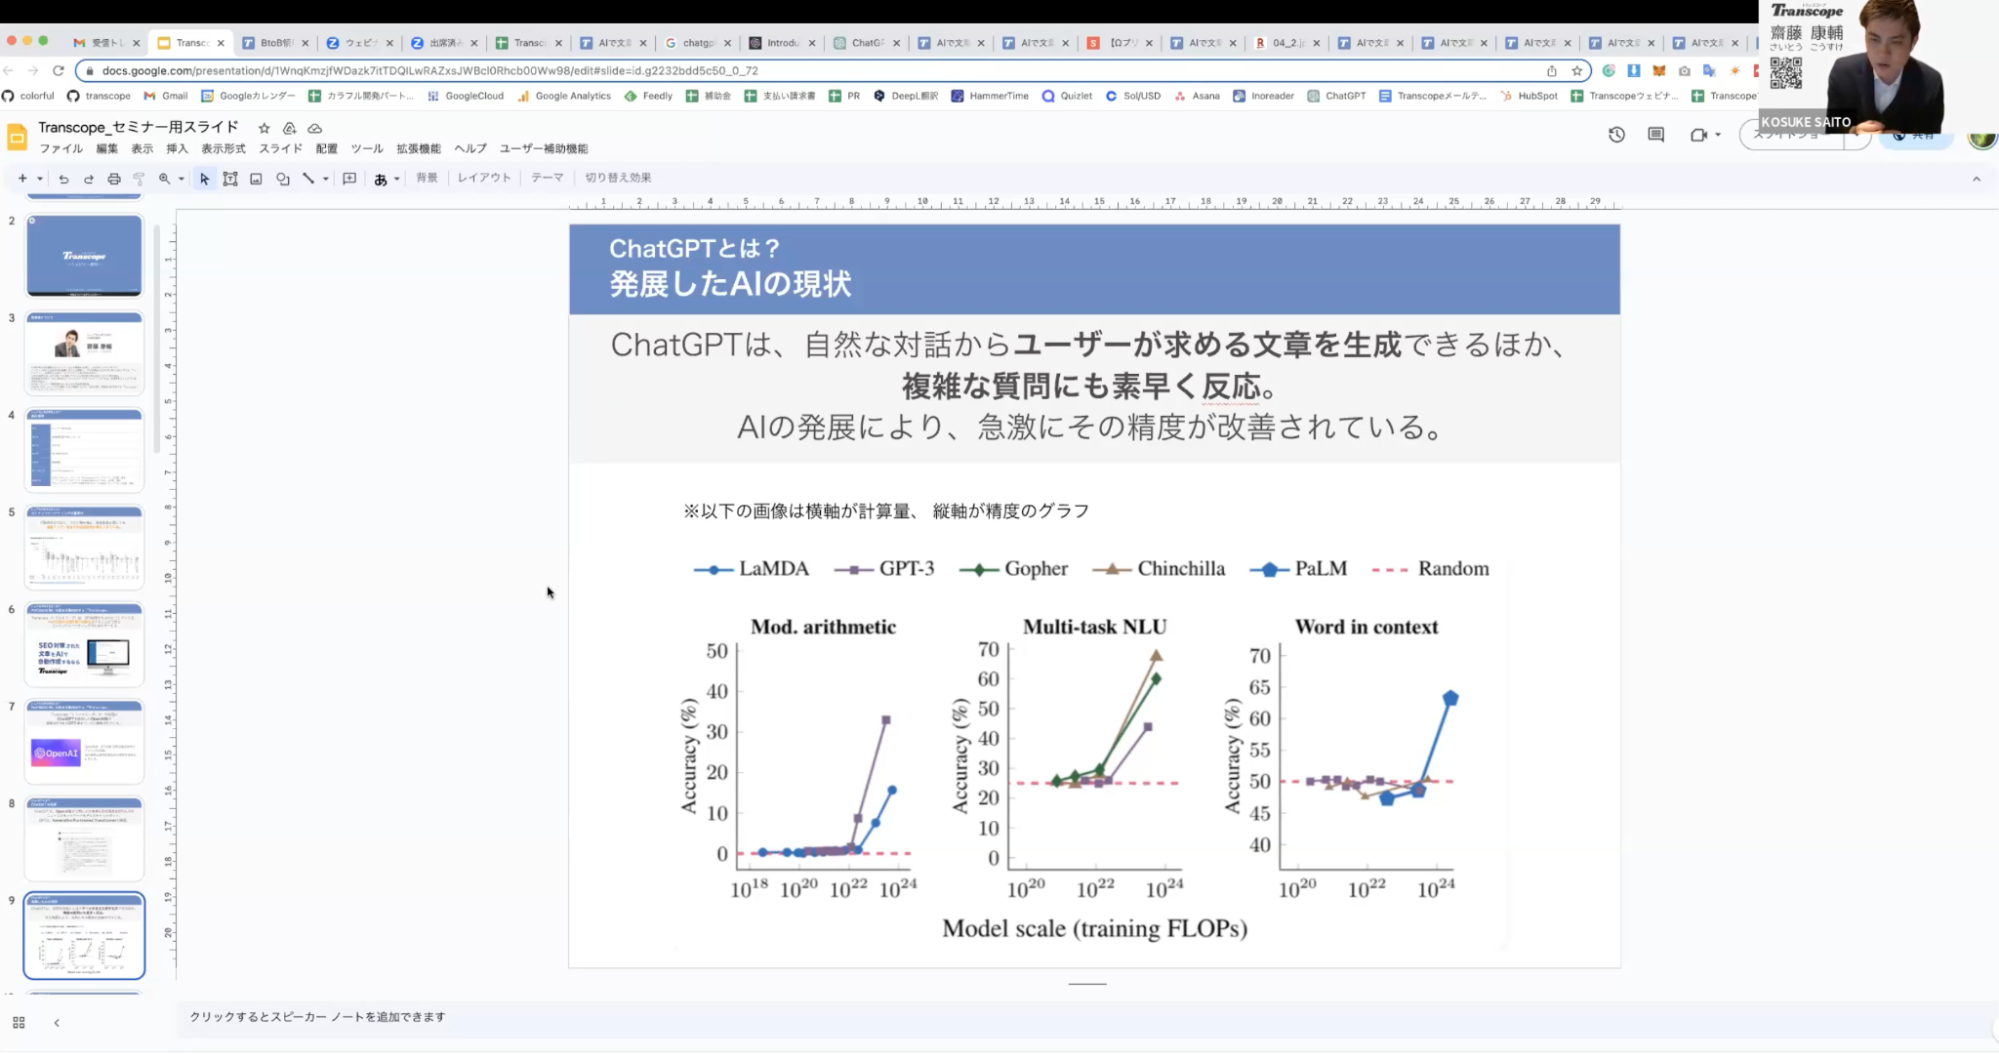Image resolution: width=1999 pixels, height=1054 pixels.
Task: Select the Line tool
Action: tap(309, 178)
